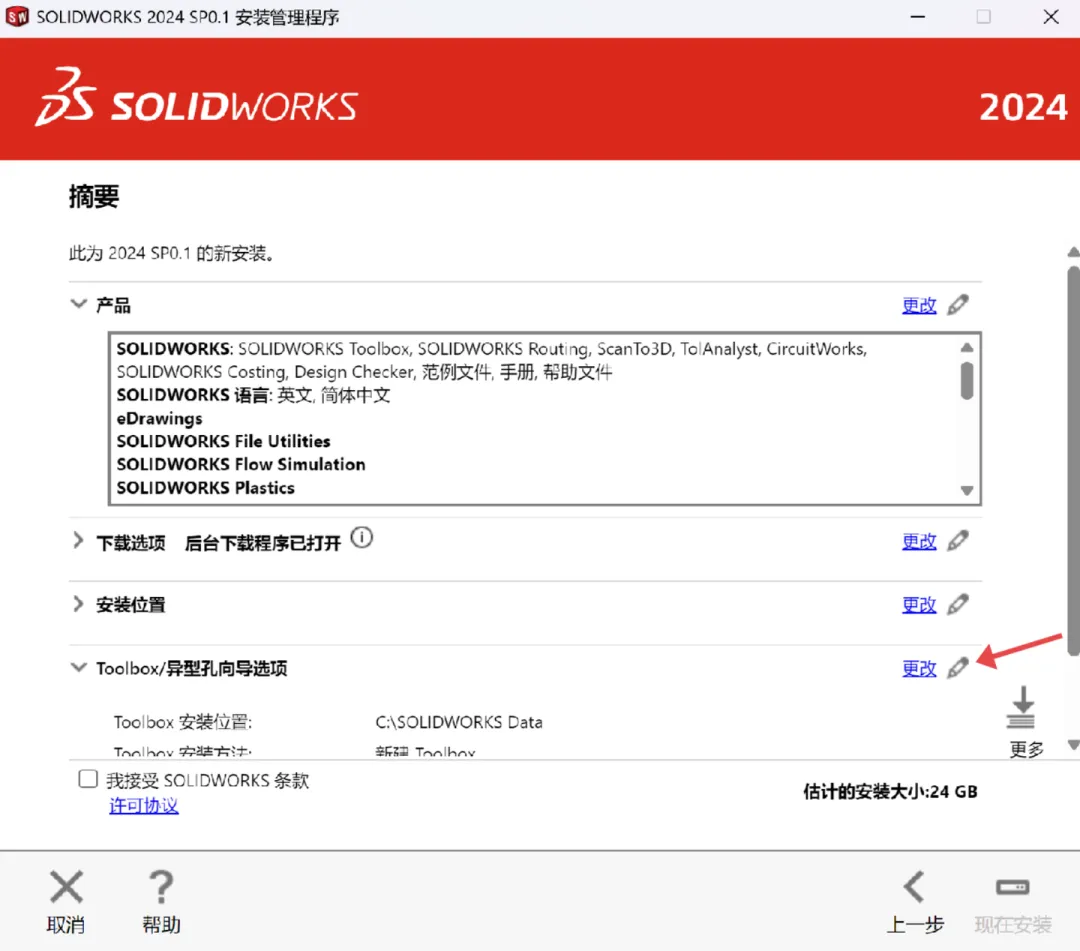1080x951 pixels.
Task: Click 更改 link for Toolbox/异型孔向导选项
Action: coord(920,668)
